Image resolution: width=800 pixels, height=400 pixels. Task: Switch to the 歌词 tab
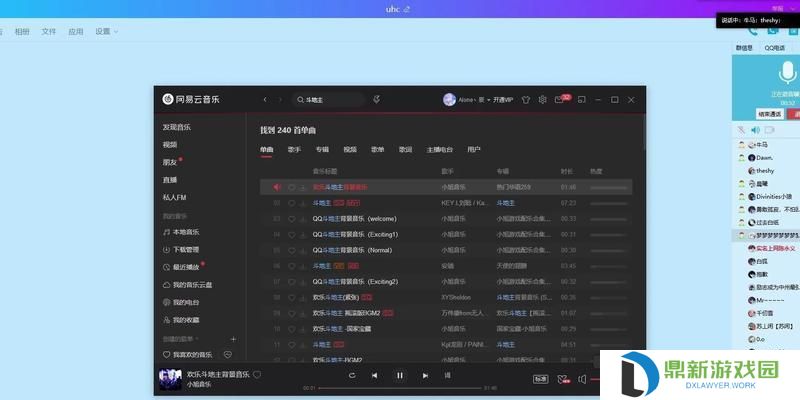pos(406,149)
